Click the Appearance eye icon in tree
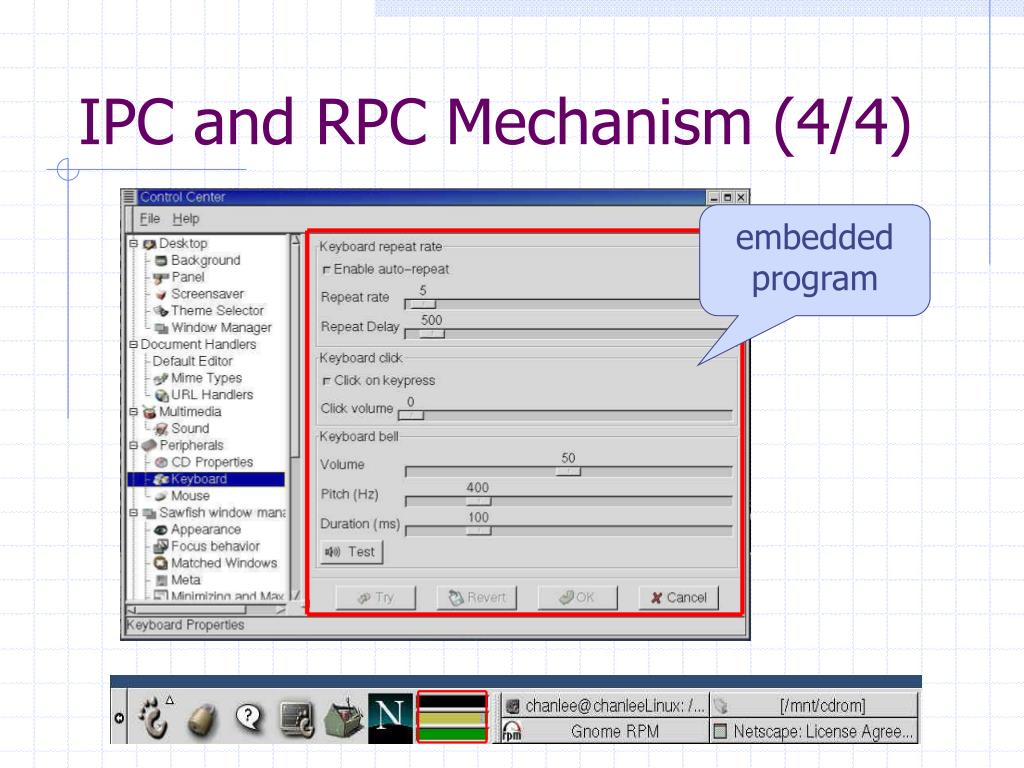 point(161,530)
